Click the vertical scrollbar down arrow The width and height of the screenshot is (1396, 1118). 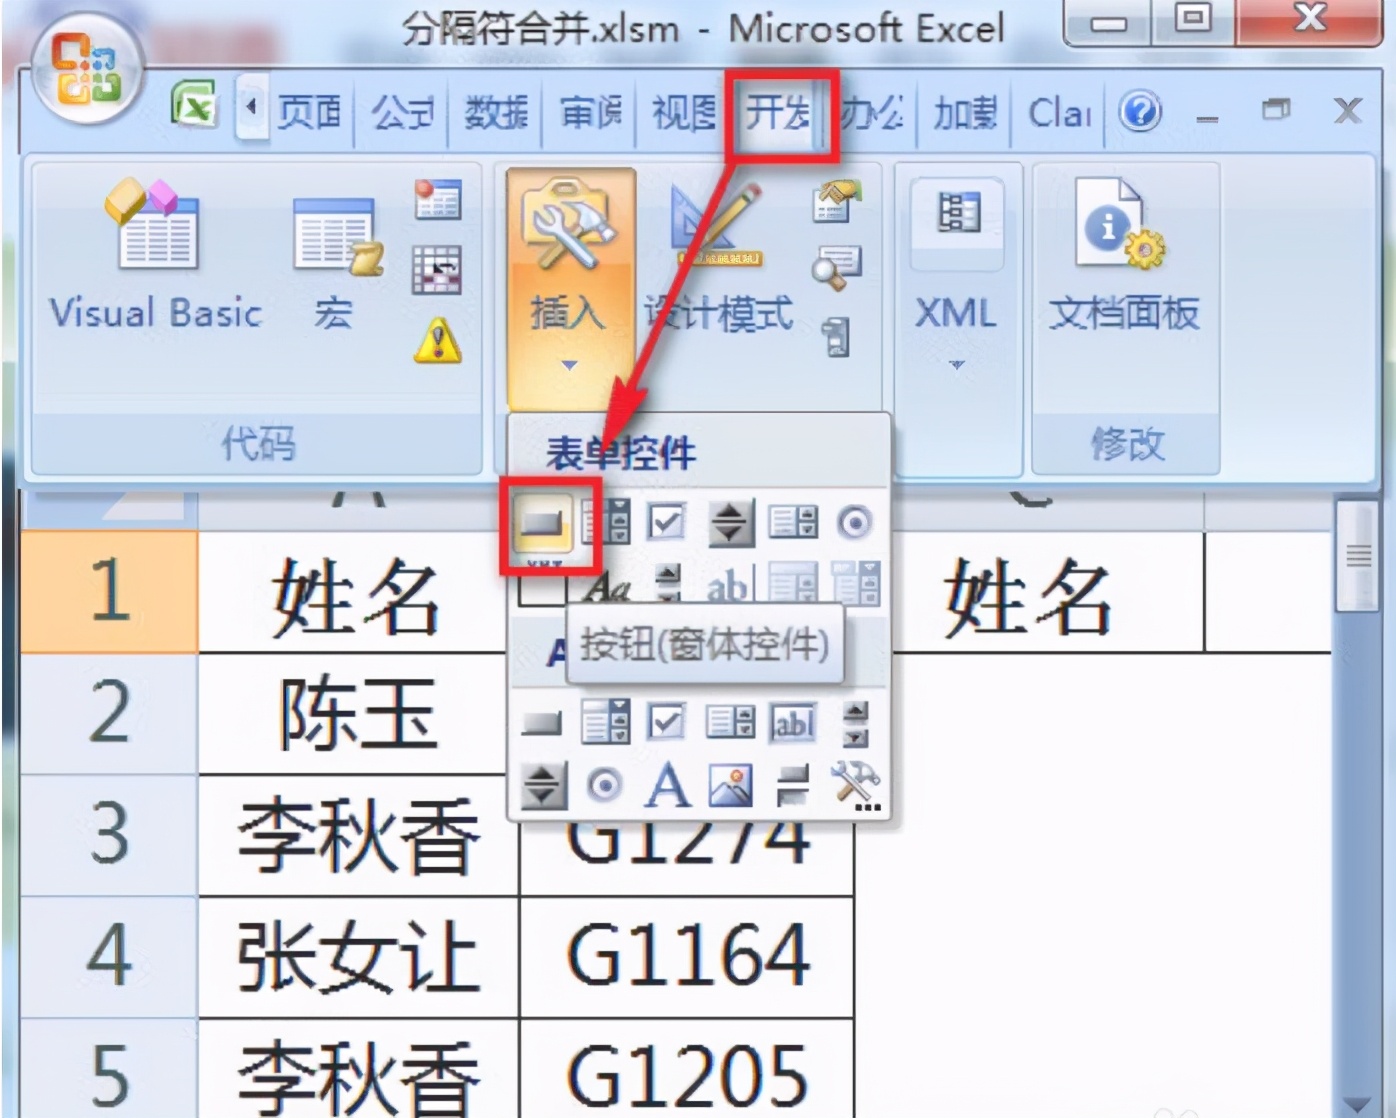coord(1357,1103)
